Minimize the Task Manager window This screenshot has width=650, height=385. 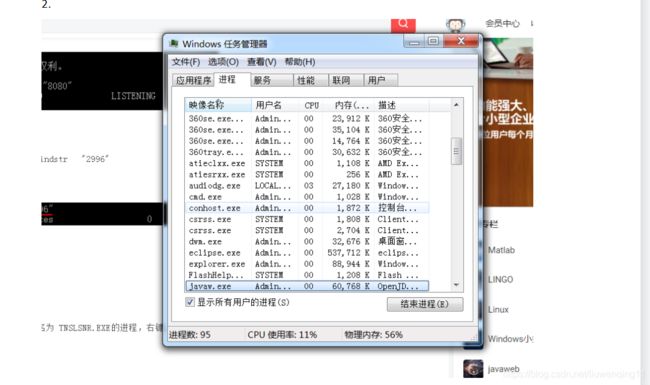pos(414,41)
